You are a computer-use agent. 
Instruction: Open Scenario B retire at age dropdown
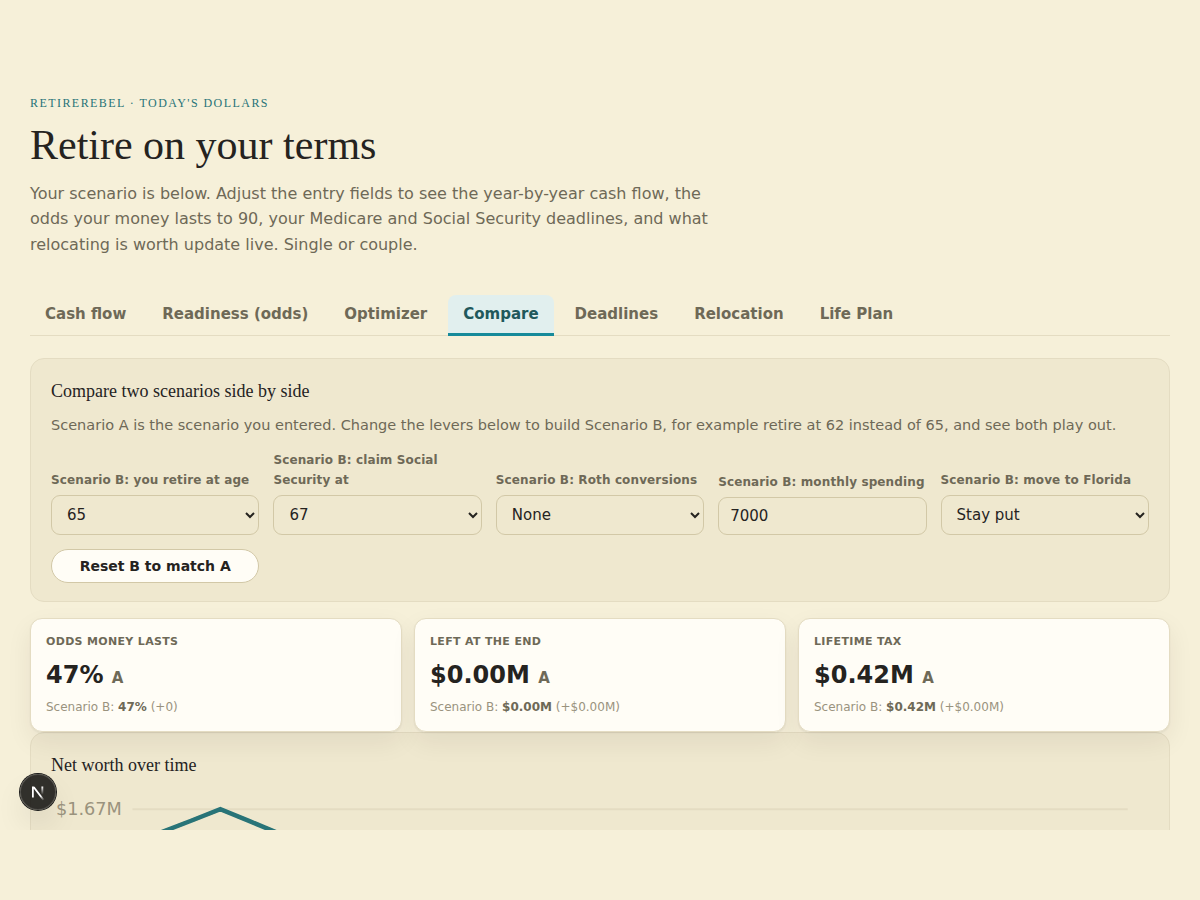[155, 515]
